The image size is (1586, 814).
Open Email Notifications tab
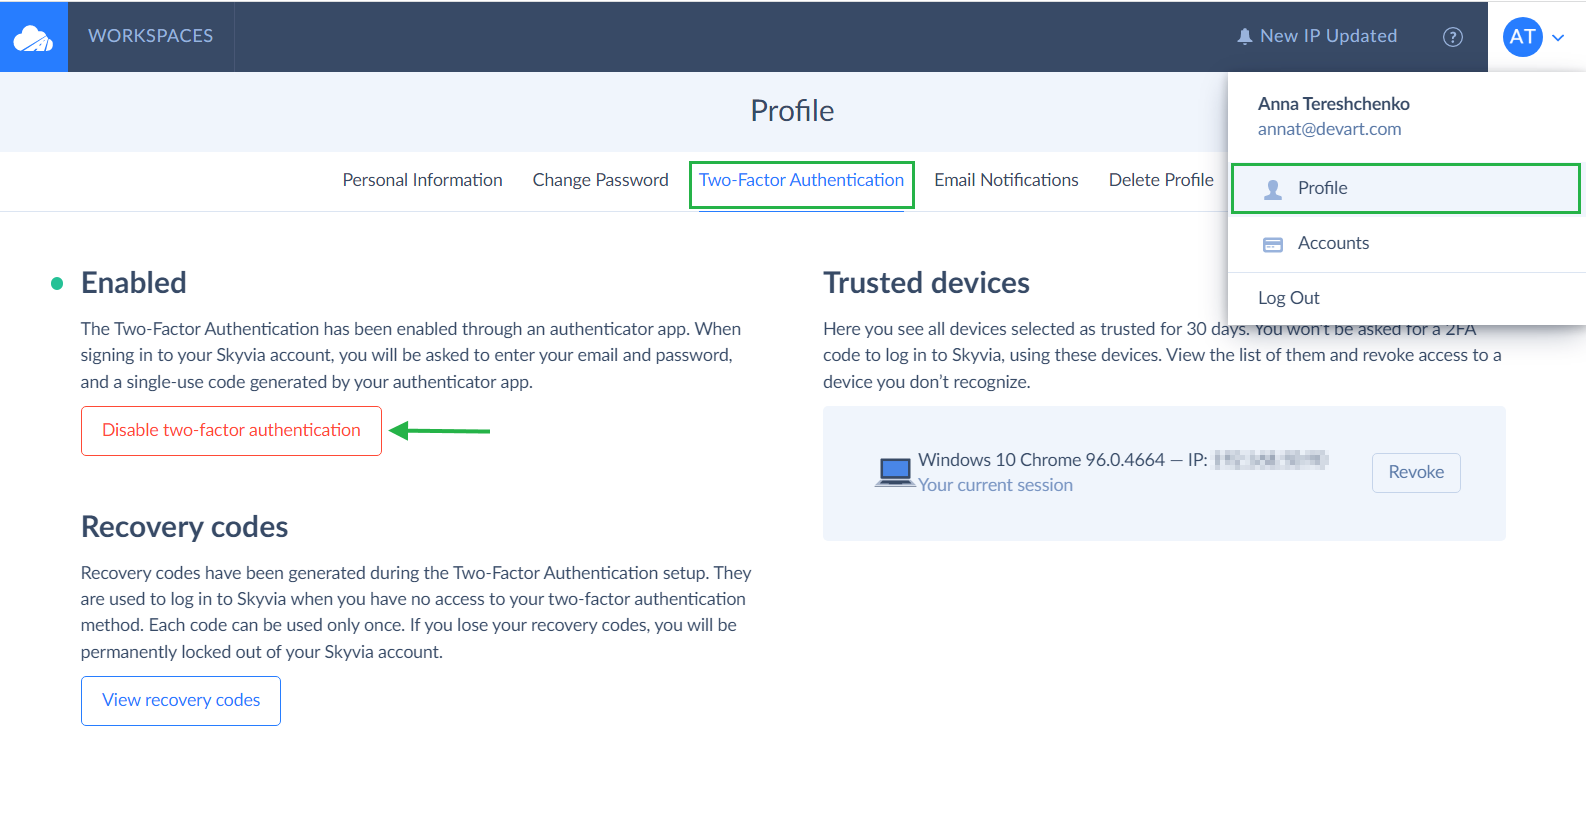point(1006,180)
